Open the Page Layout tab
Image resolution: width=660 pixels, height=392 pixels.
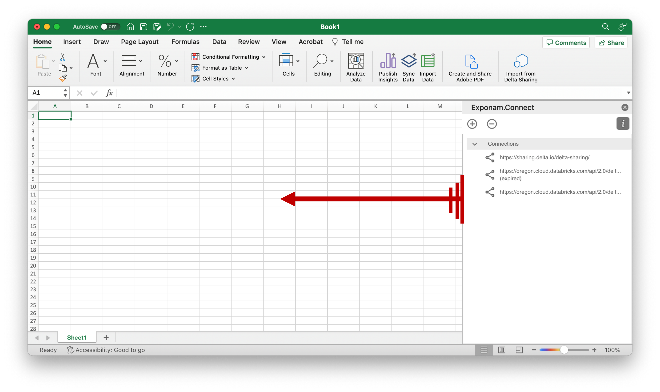pos(139,42)
